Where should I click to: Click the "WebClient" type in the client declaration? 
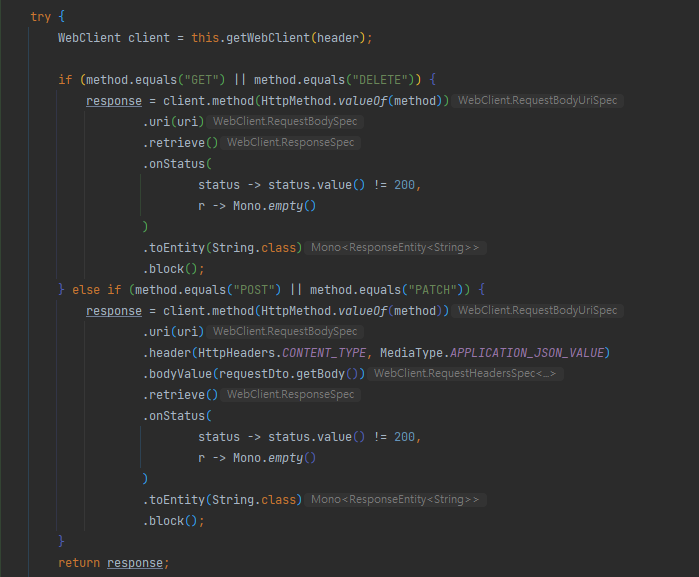click(x=89, y=38)
